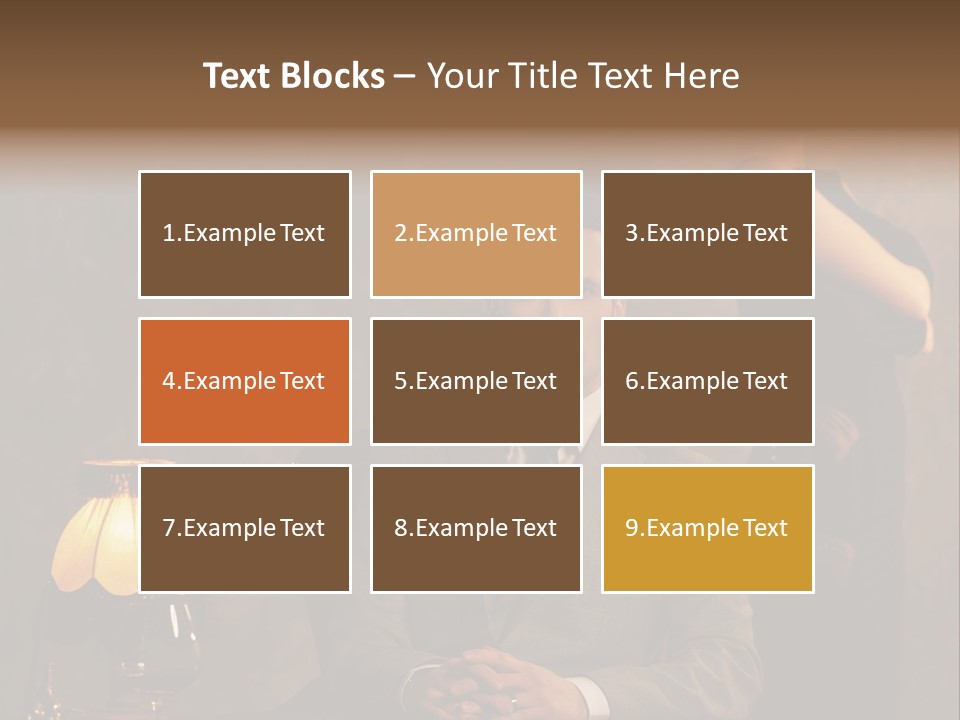960x720 pixels.
Task: Click the dash in the slide title
Action: pos(405,76)
